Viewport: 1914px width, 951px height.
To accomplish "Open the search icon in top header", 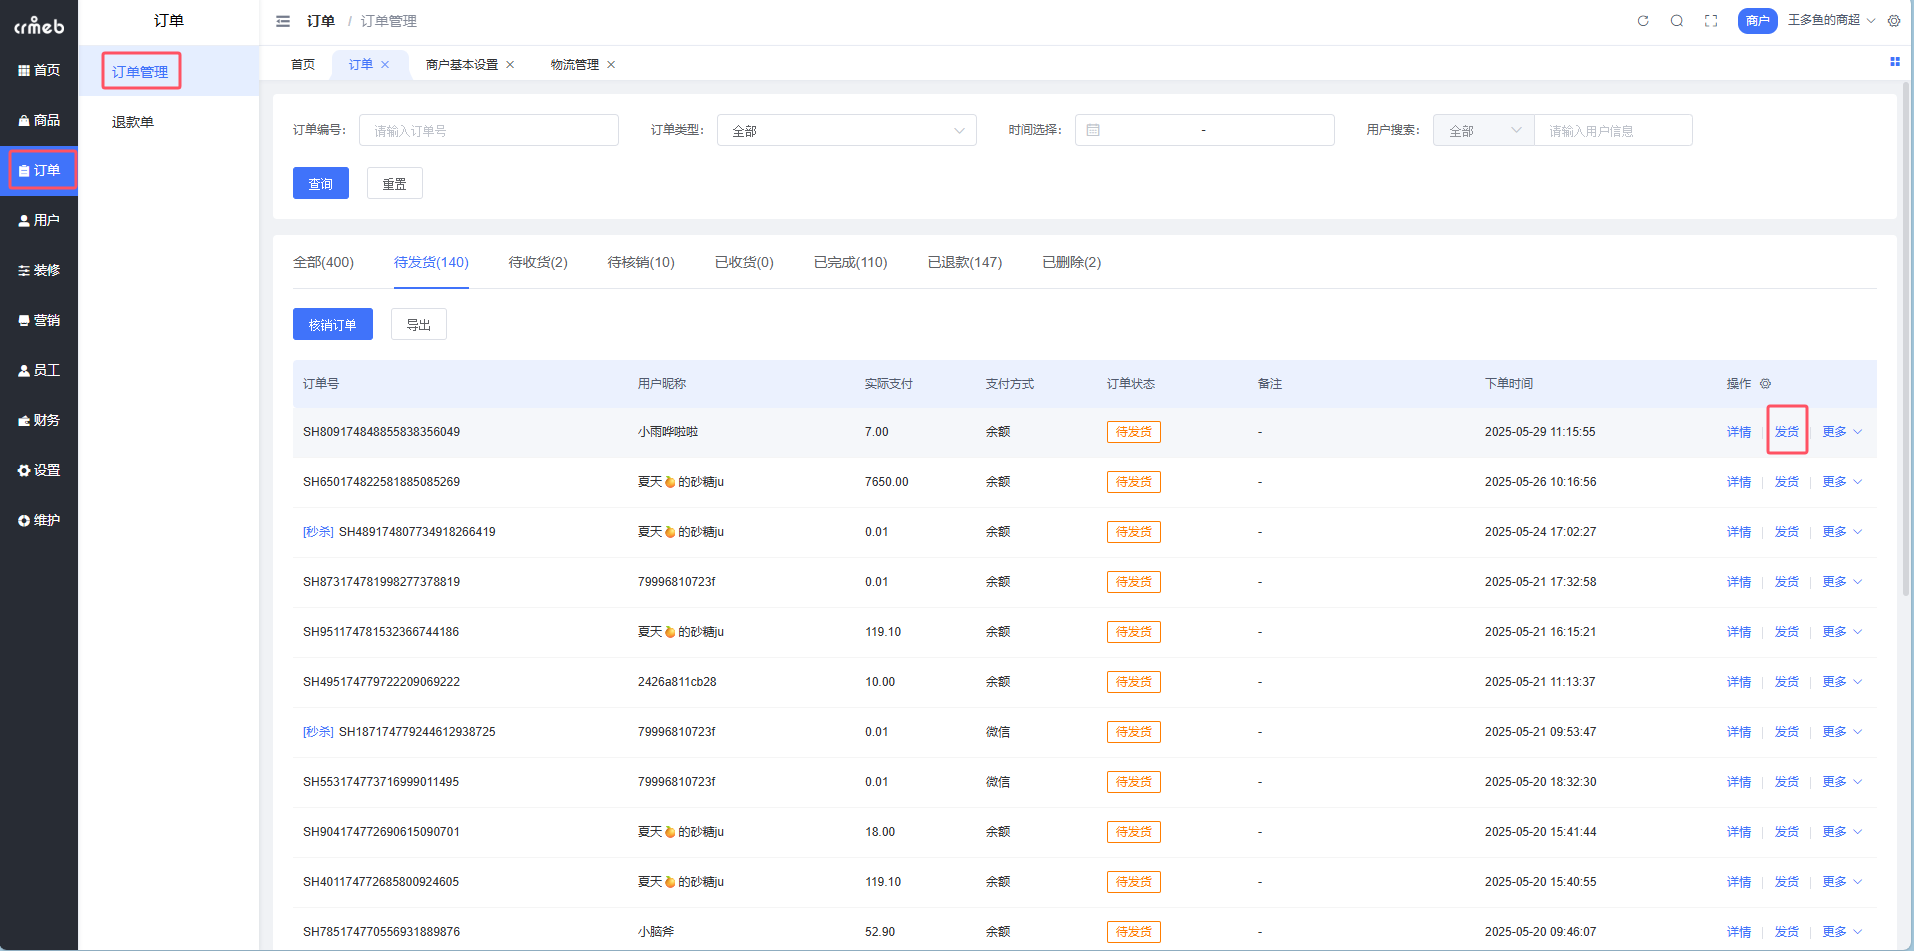I will click(x=1677, y=21).
